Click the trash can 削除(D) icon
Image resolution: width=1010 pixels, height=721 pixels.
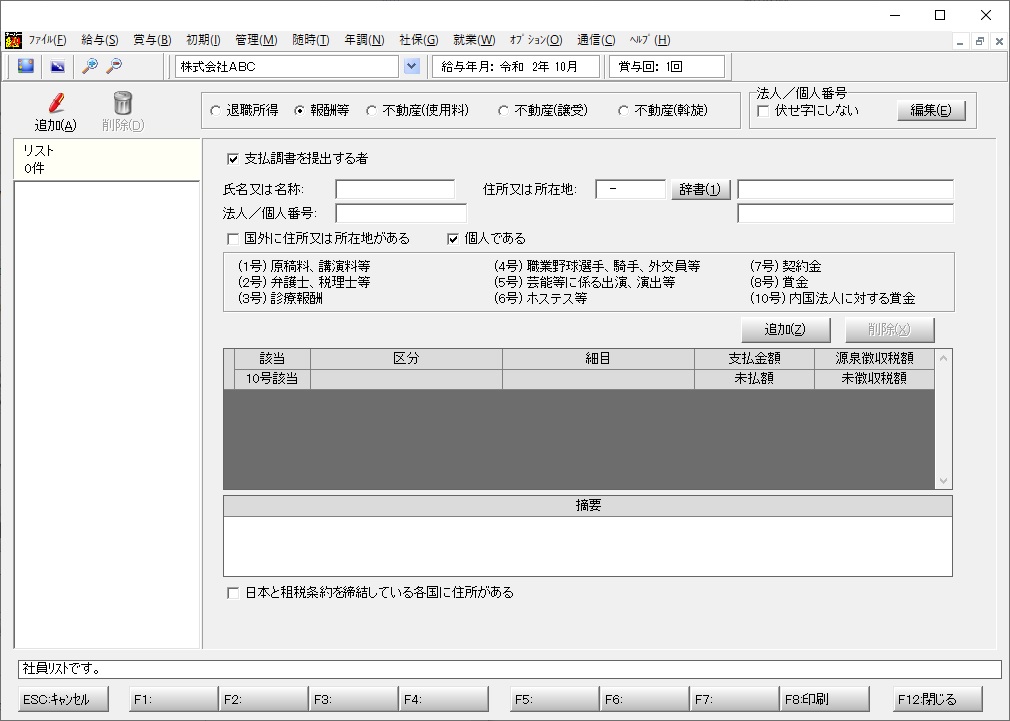(122, 103)
